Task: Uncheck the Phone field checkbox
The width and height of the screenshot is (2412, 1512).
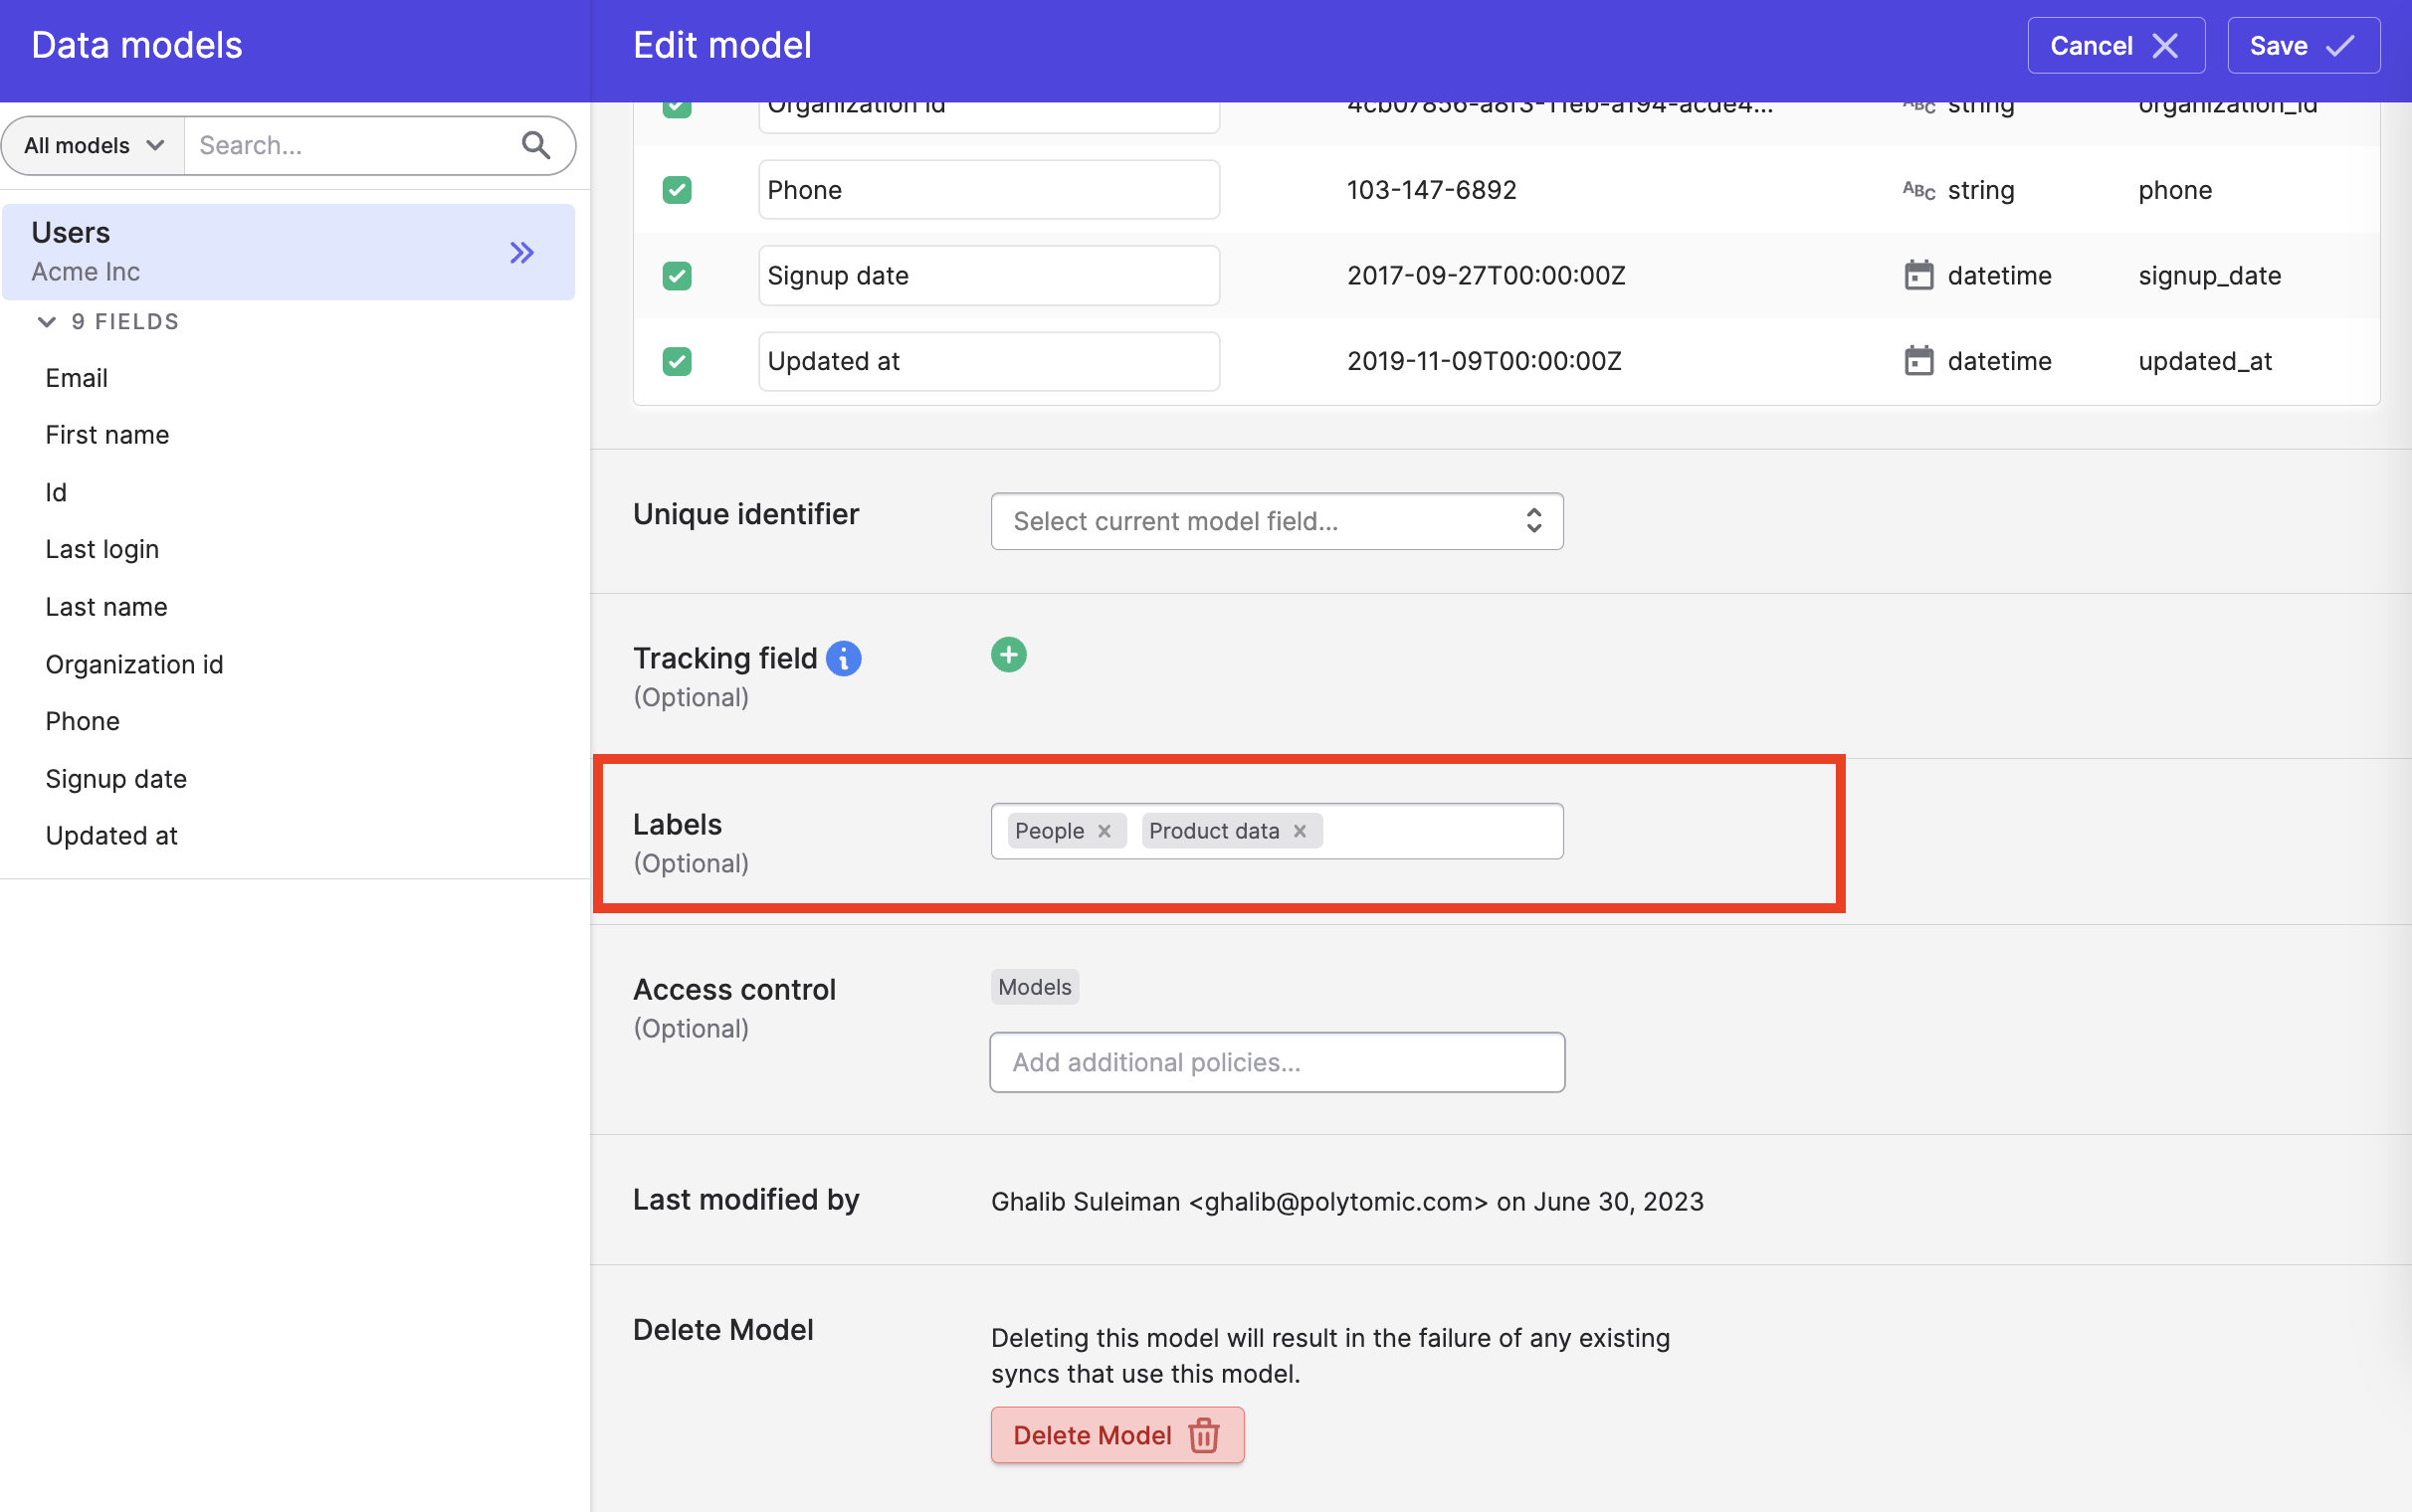Action: pos(677,190)
